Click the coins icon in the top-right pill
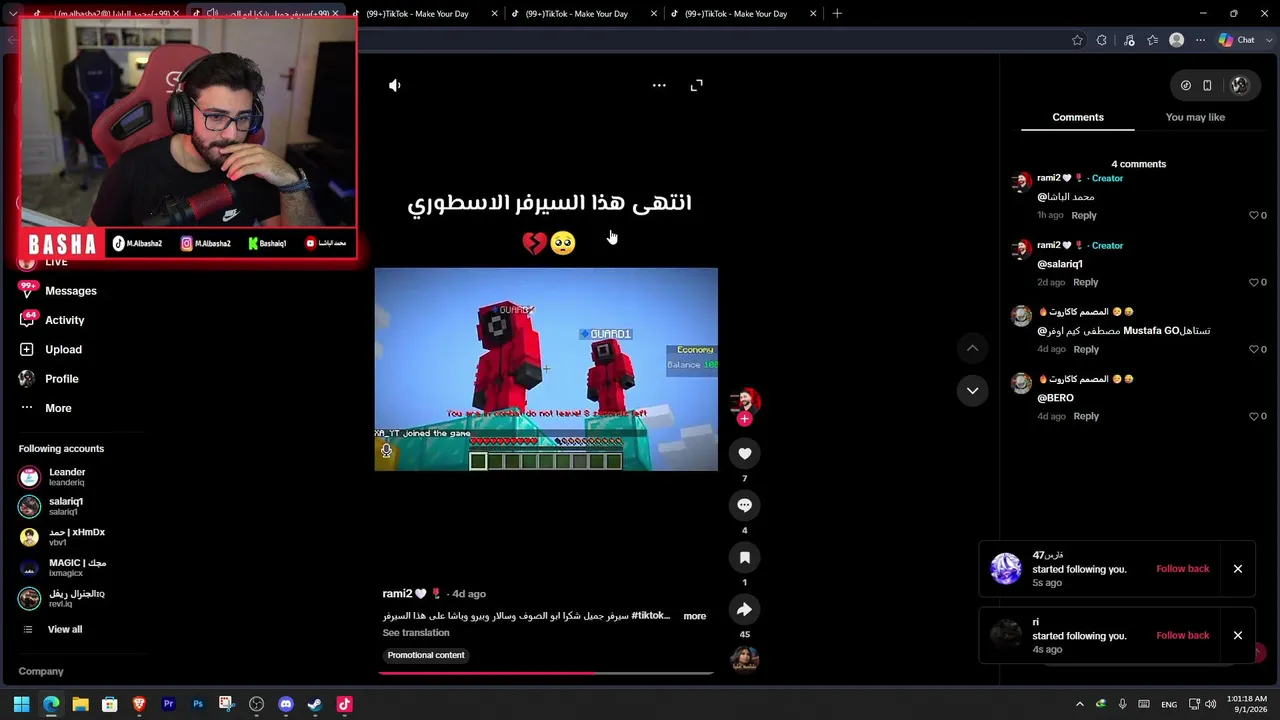The width and height of the screenshot is (1280, 720). 1186,86
